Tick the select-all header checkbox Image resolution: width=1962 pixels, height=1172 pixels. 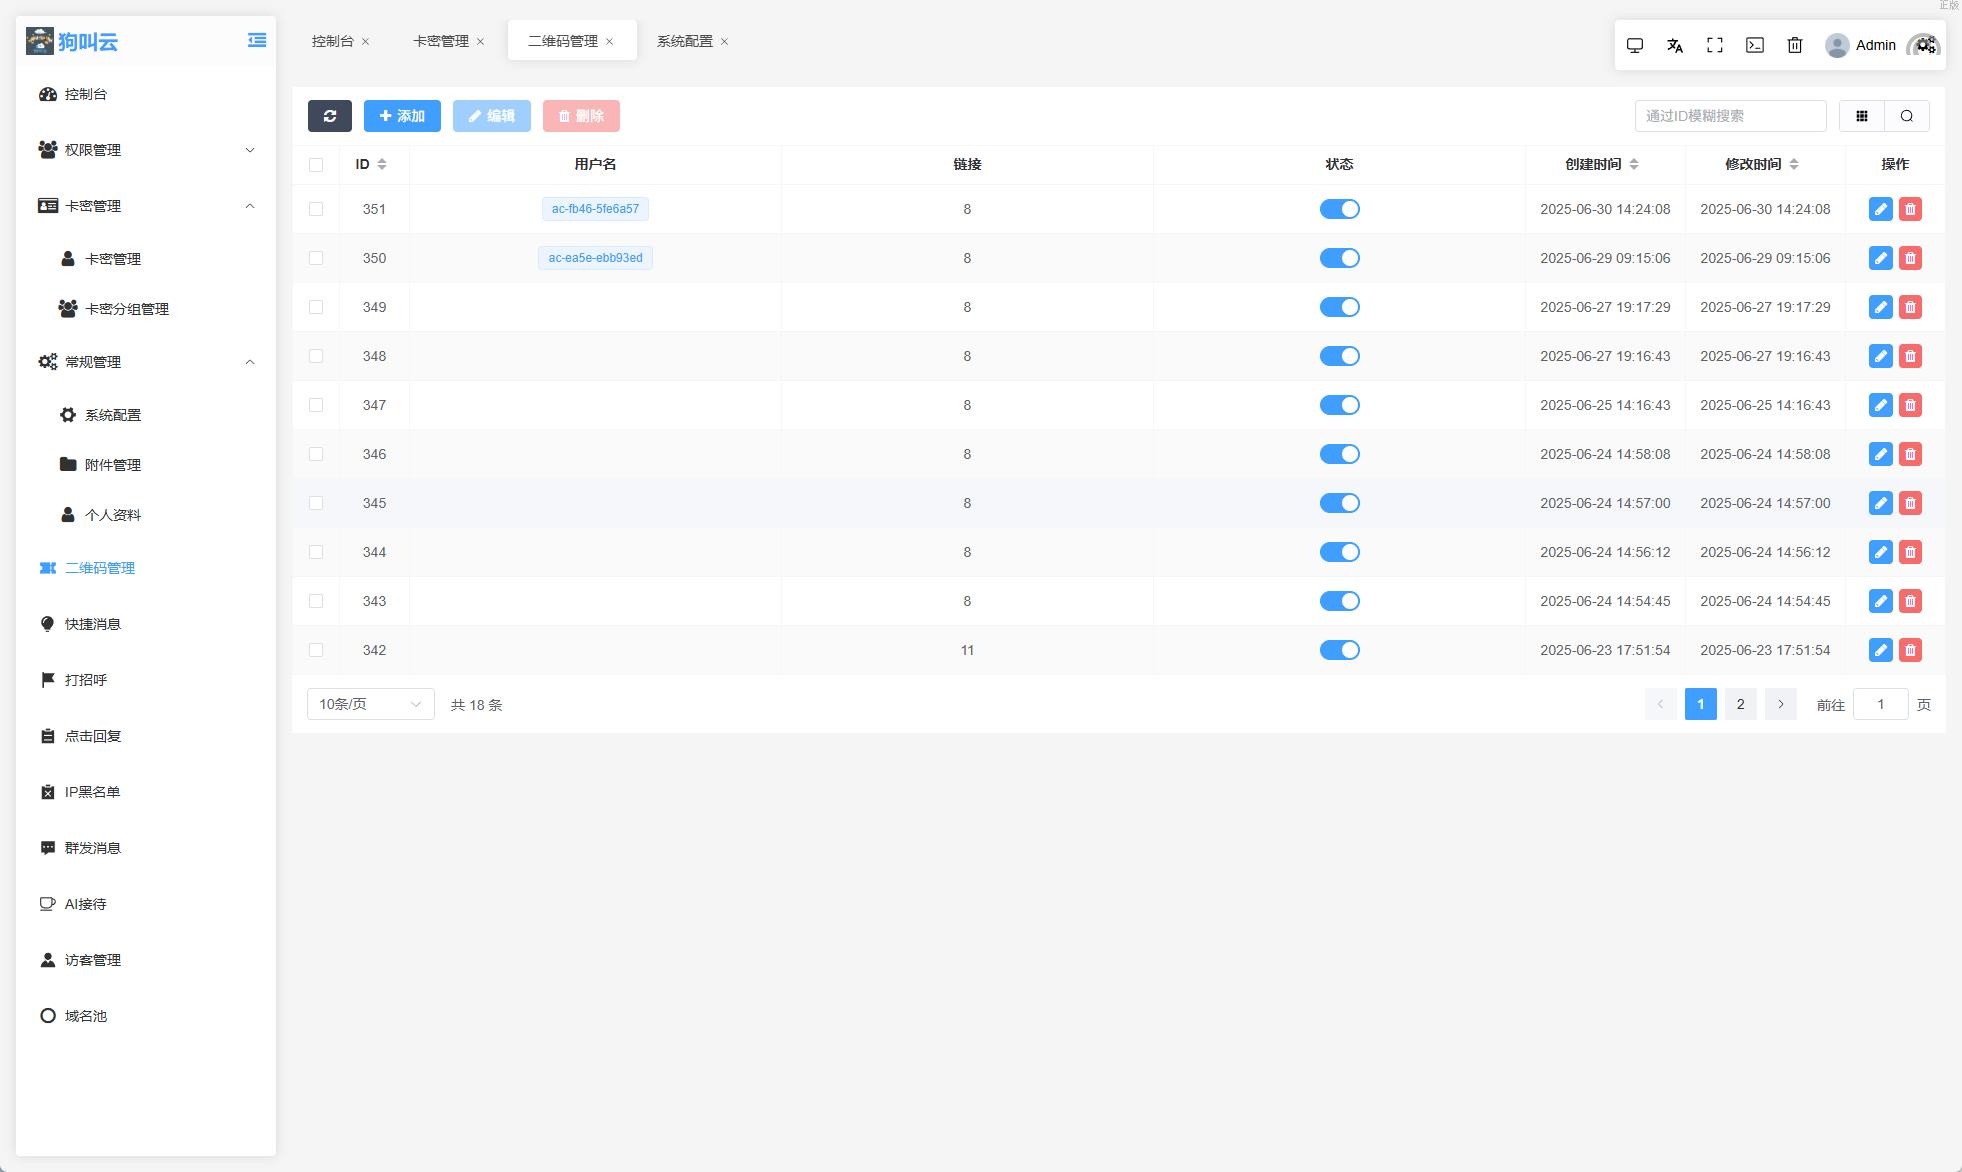(316, 165)
